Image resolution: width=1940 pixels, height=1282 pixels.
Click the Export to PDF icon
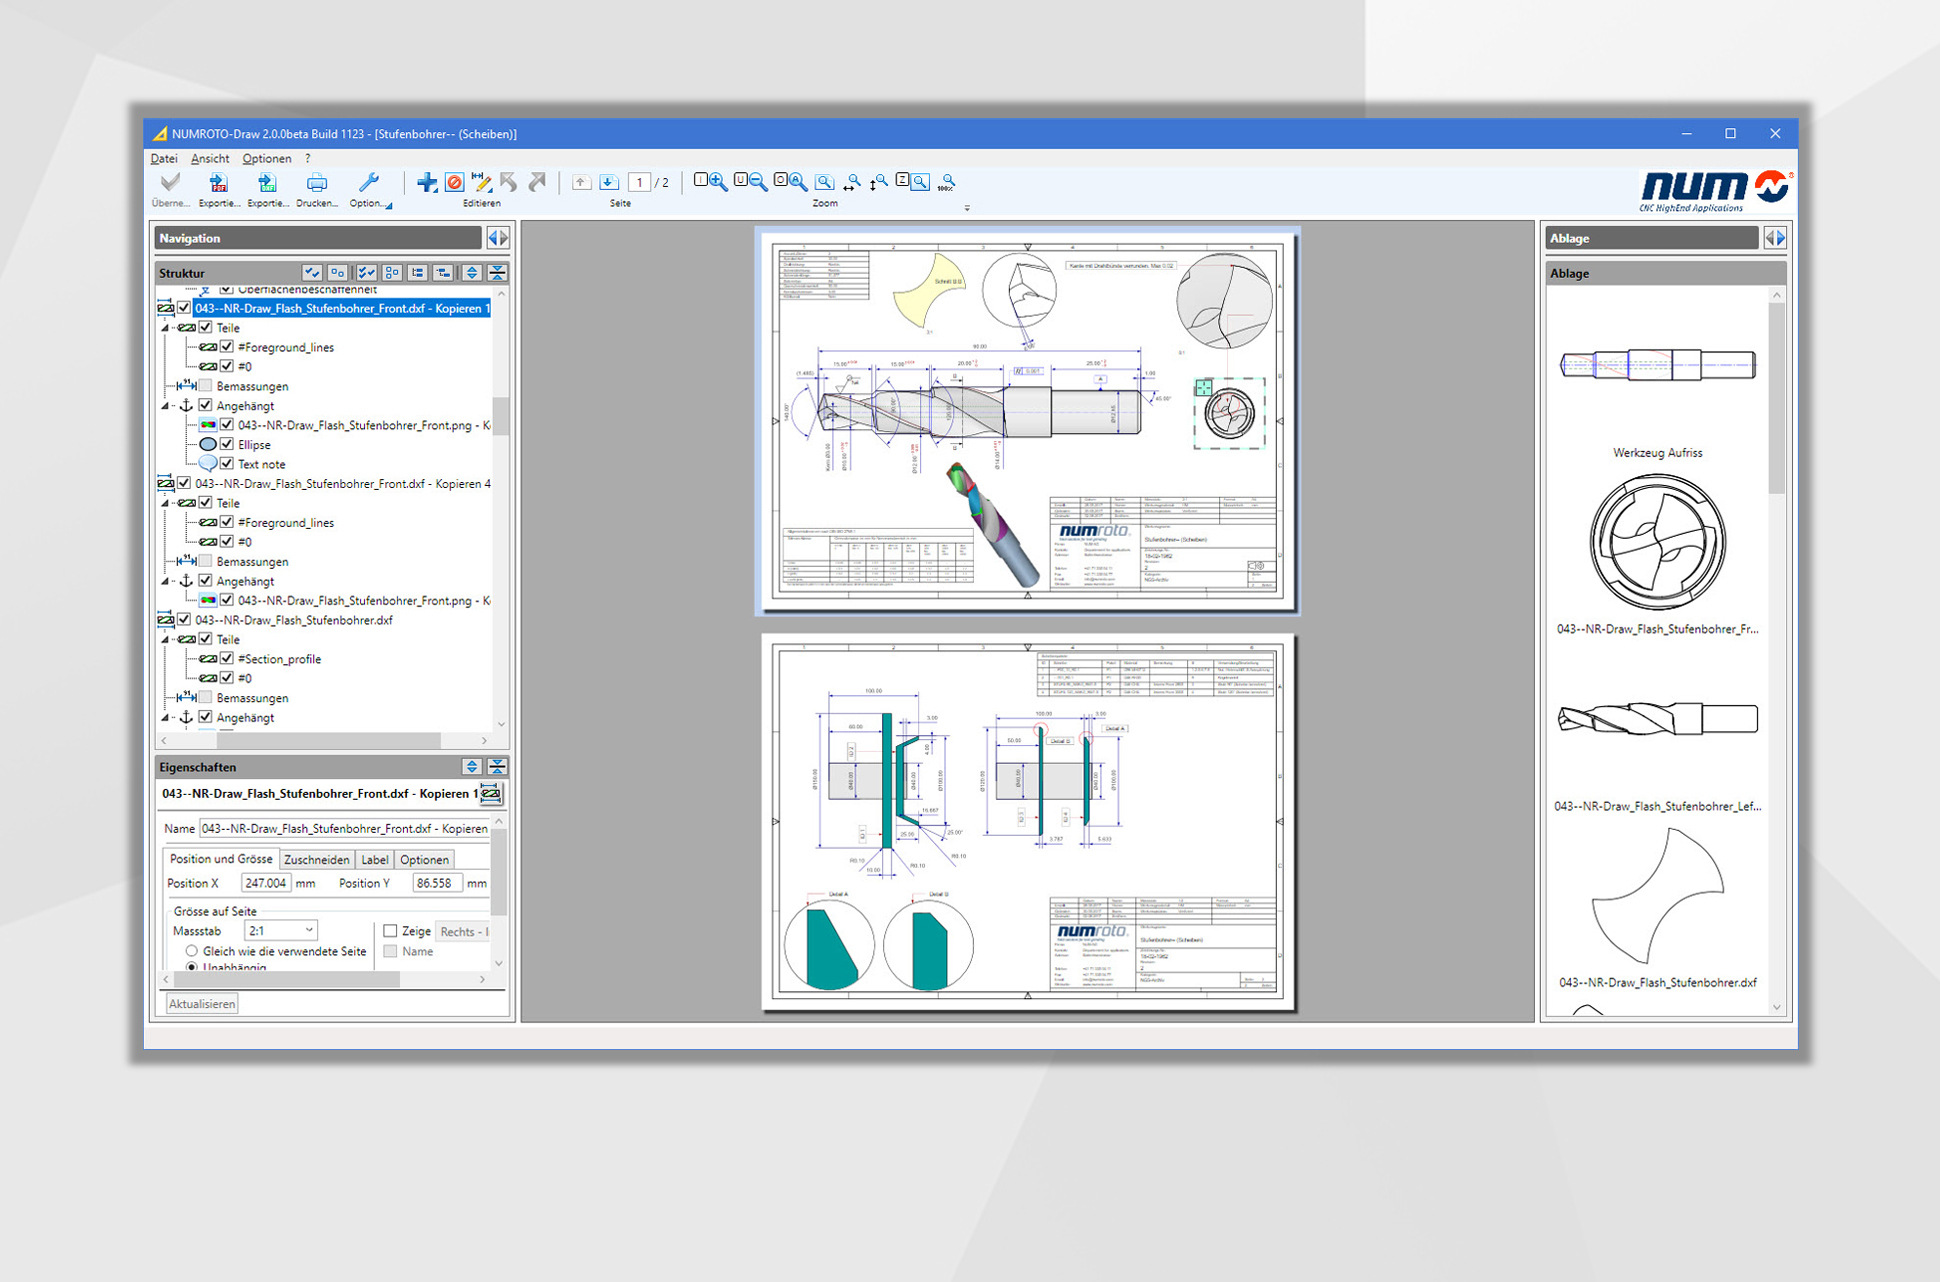[x=217, y=184]
